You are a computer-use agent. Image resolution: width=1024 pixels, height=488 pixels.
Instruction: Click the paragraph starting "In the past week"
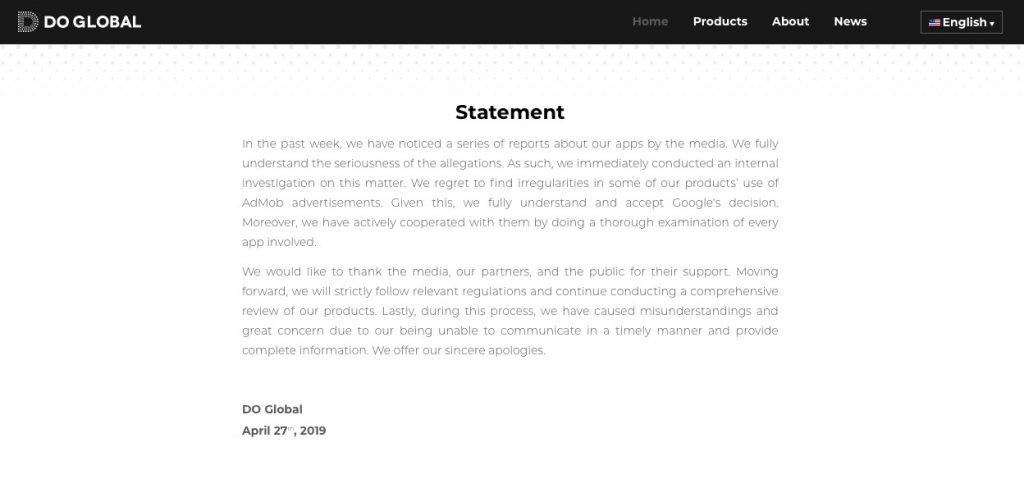coord(510,193)
